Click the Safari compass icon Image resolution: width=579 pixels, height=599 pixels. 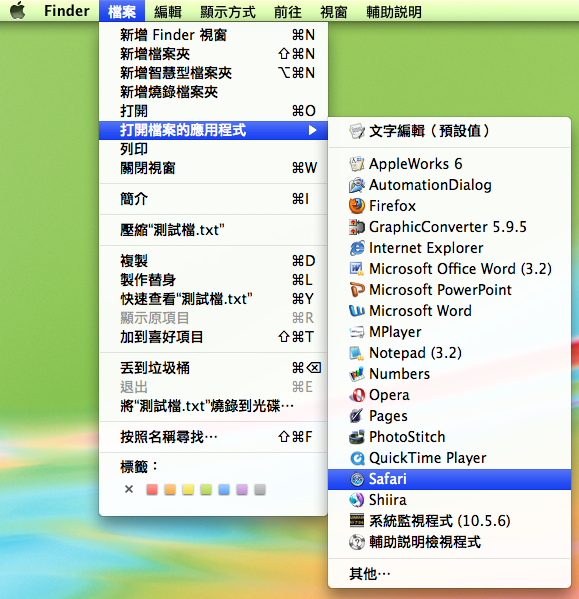357,479
